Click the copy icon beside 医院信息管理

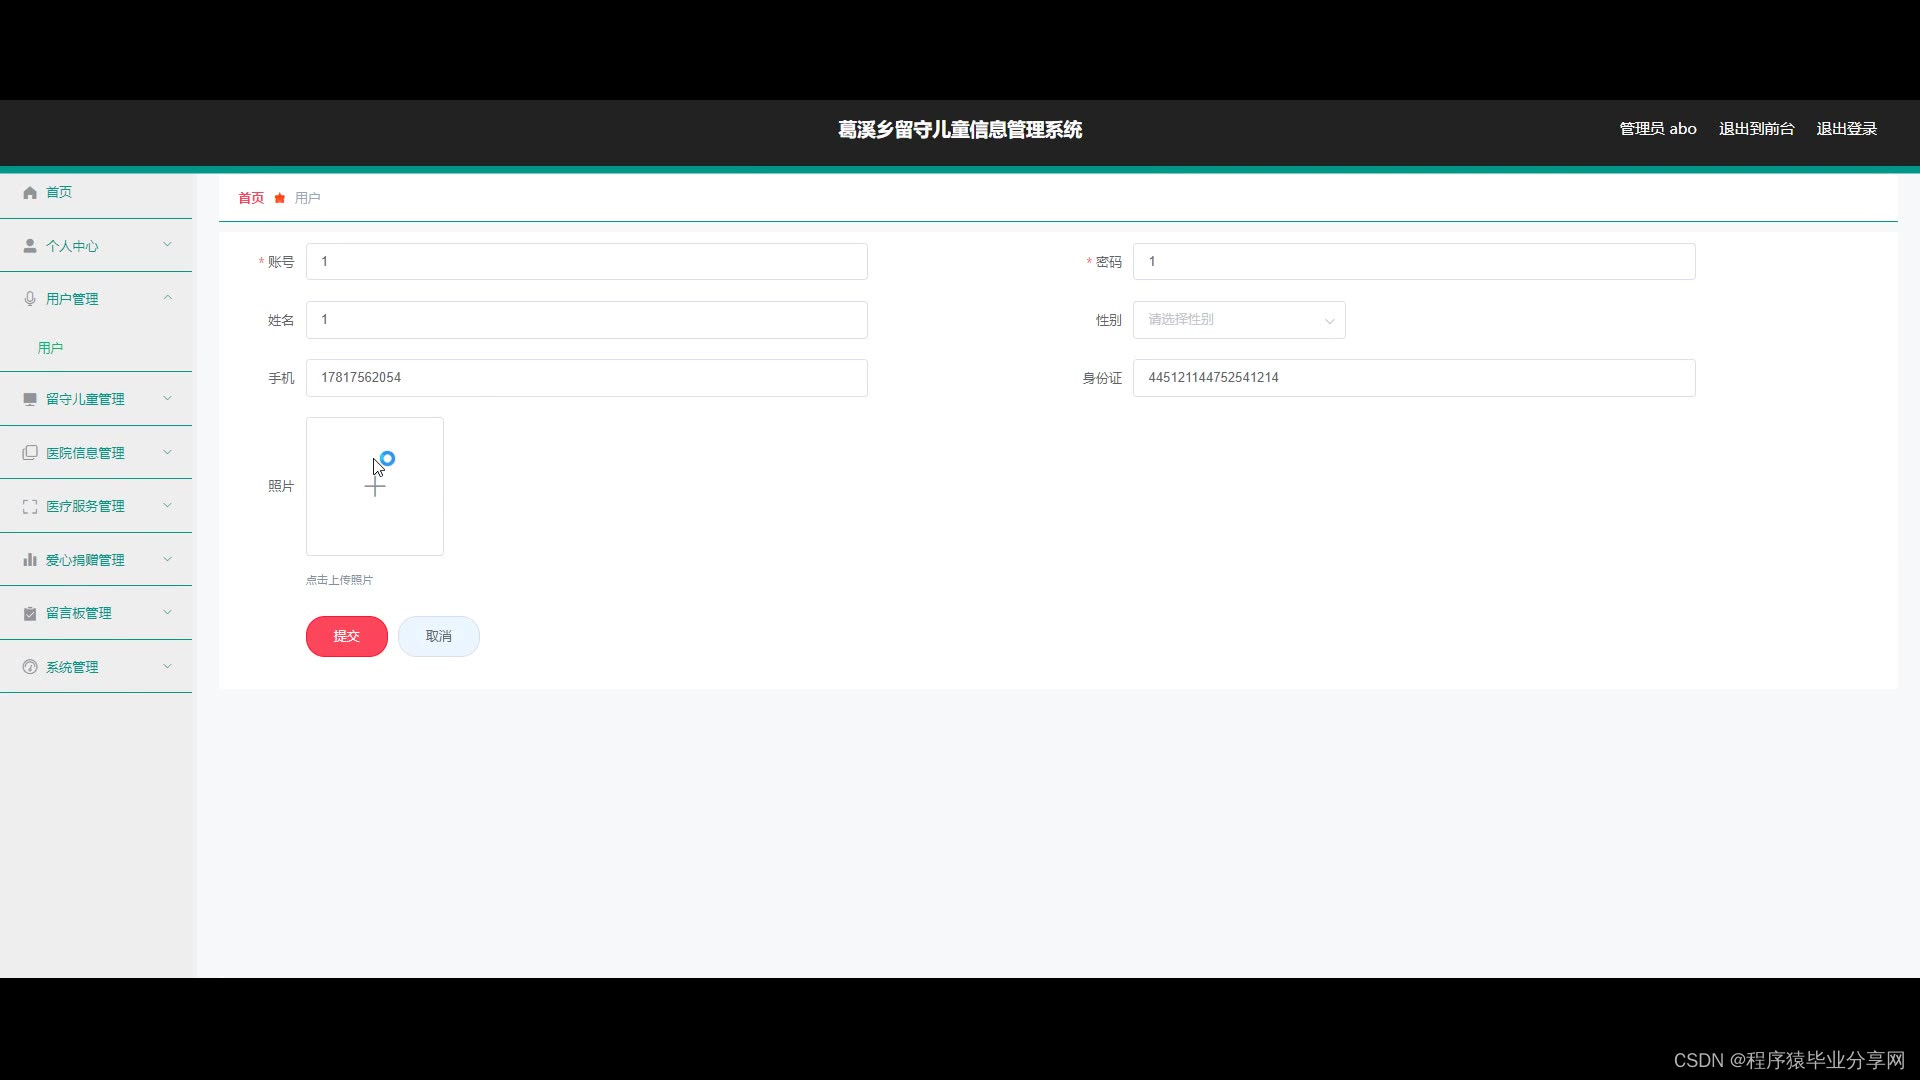(30, 453)
